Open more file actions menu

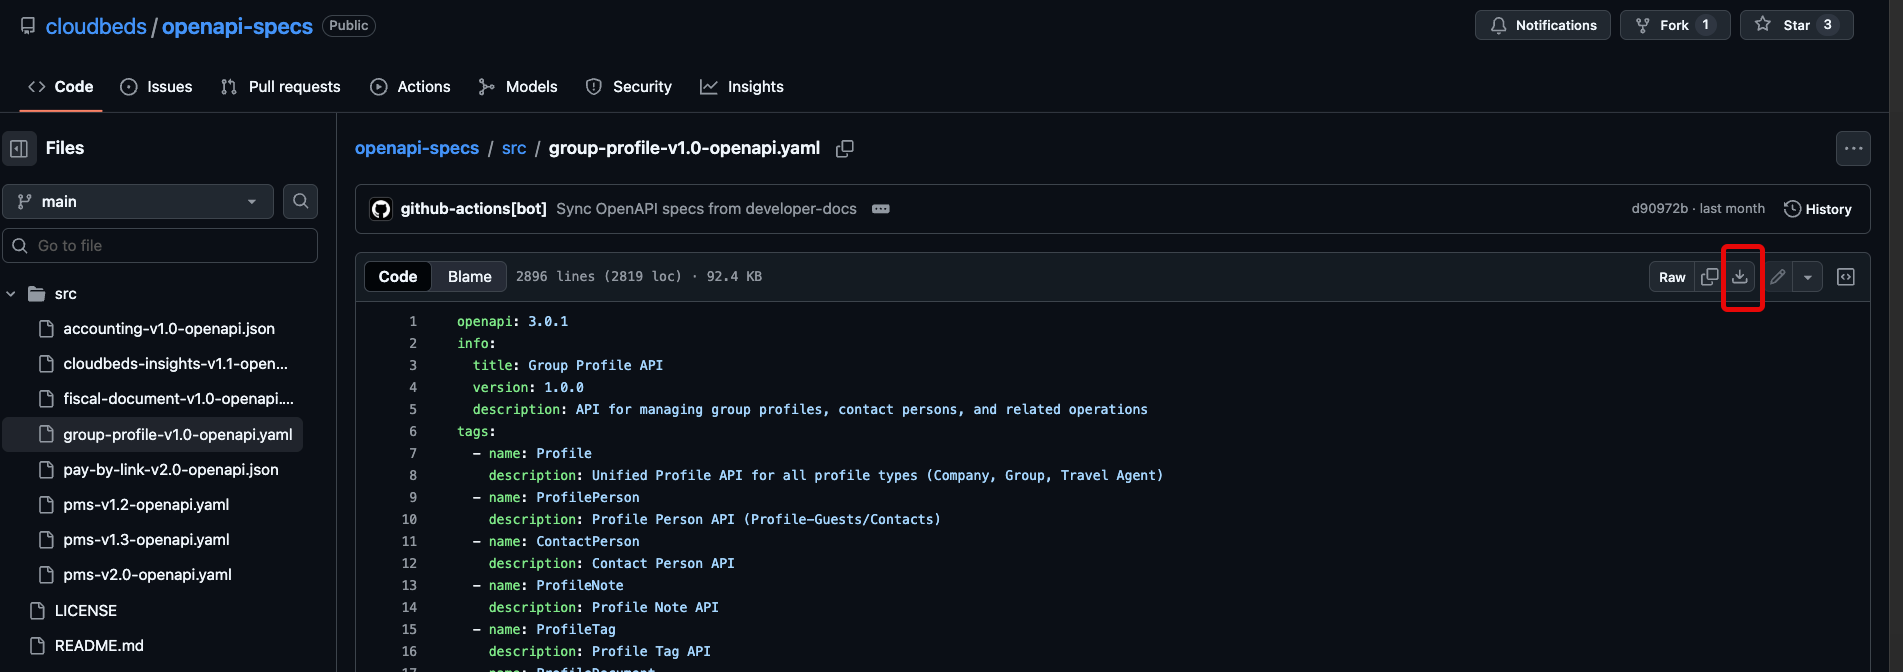coord(1853,148)
